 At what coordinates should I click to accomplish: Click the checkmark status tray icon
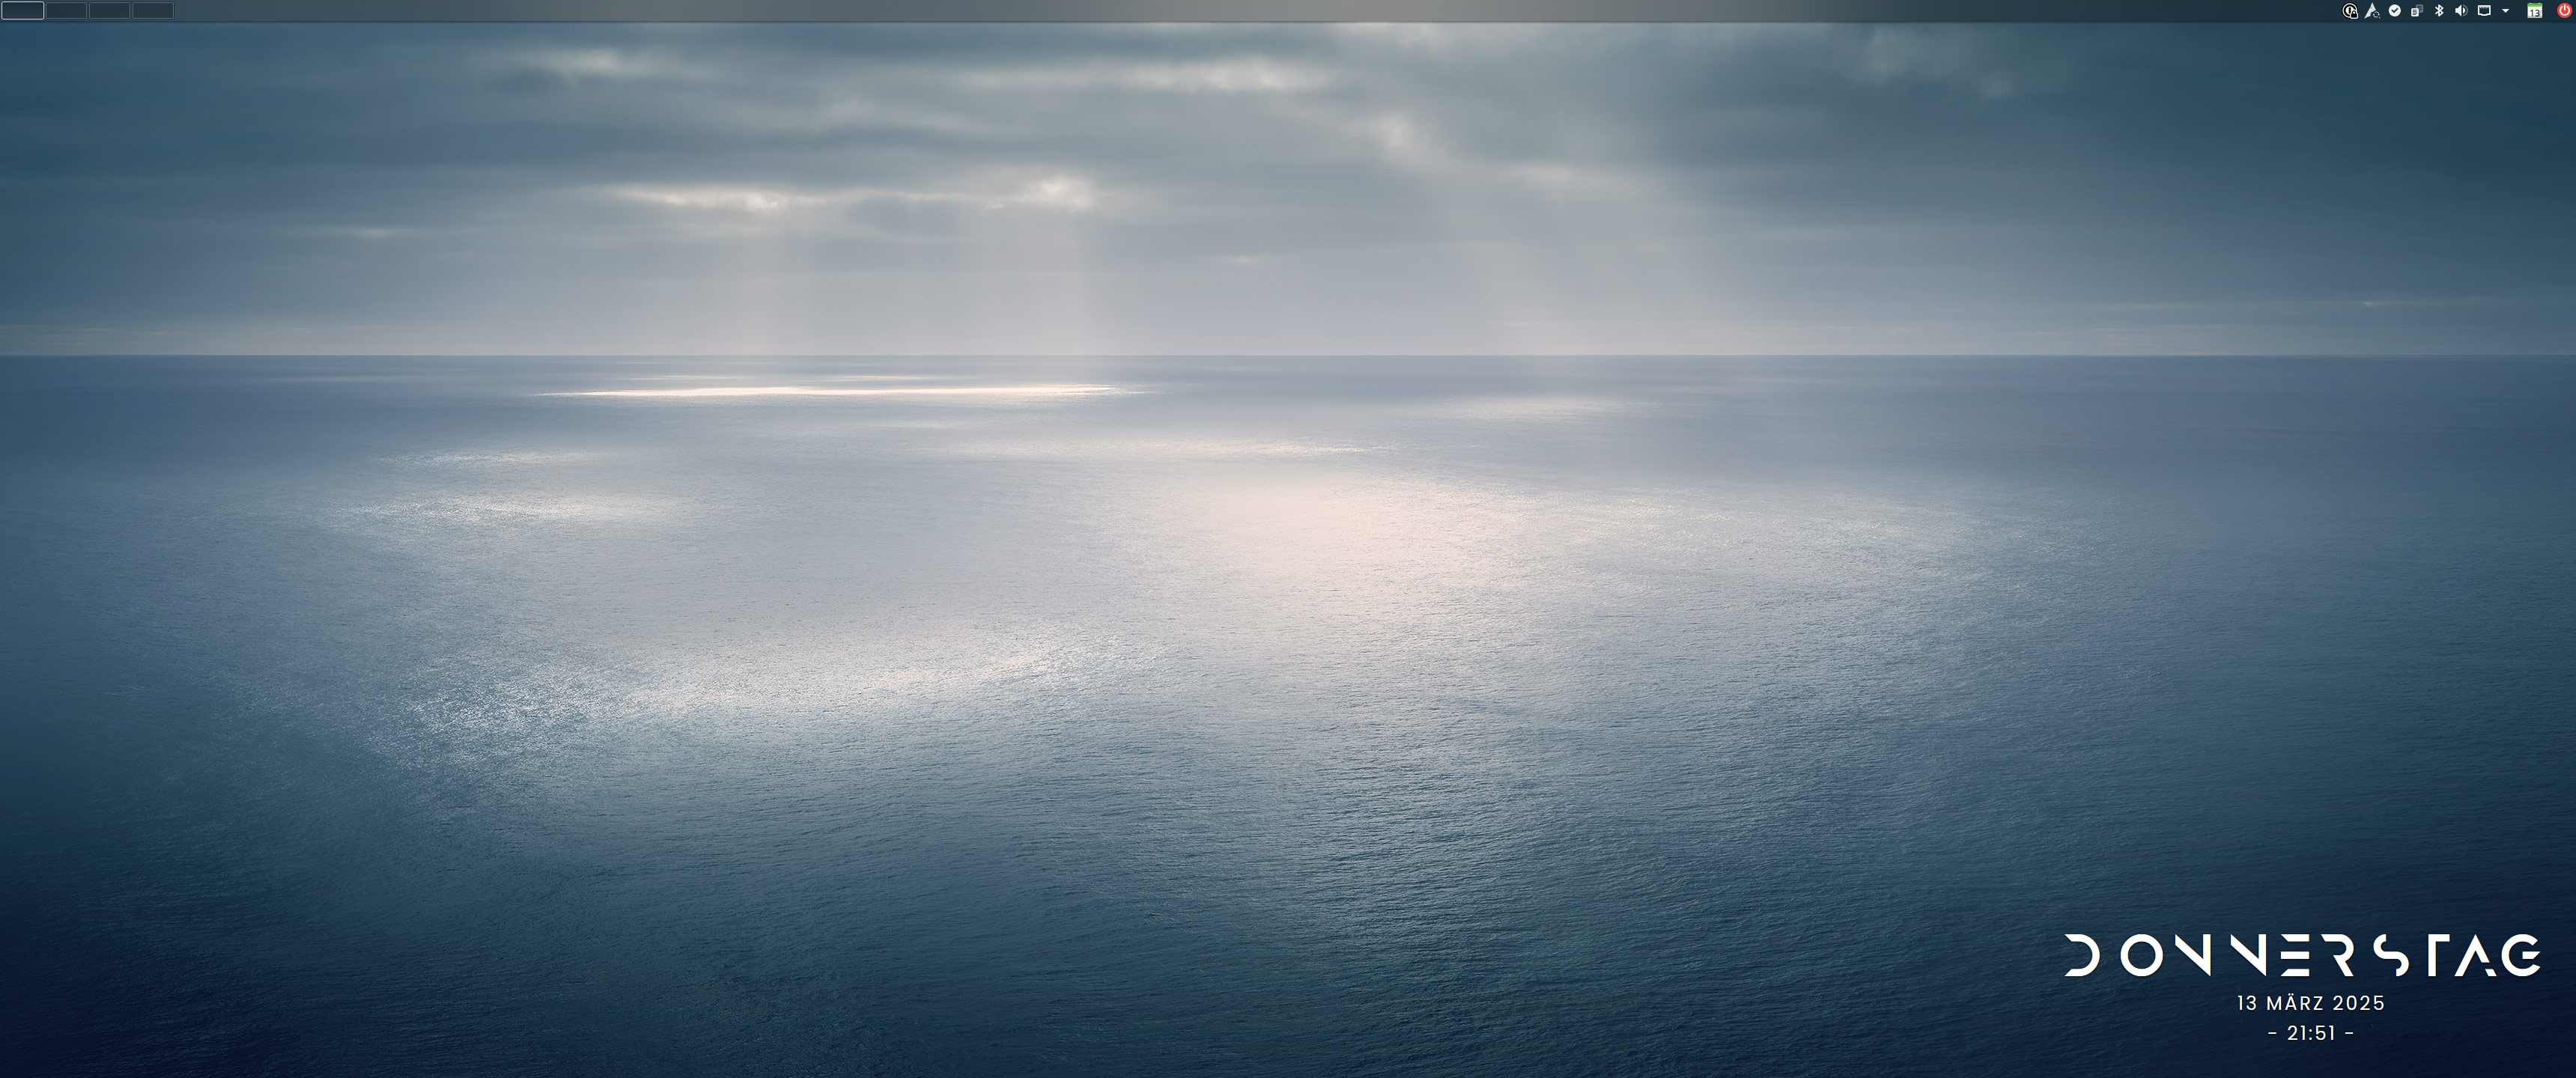(x=2395, y=11)
